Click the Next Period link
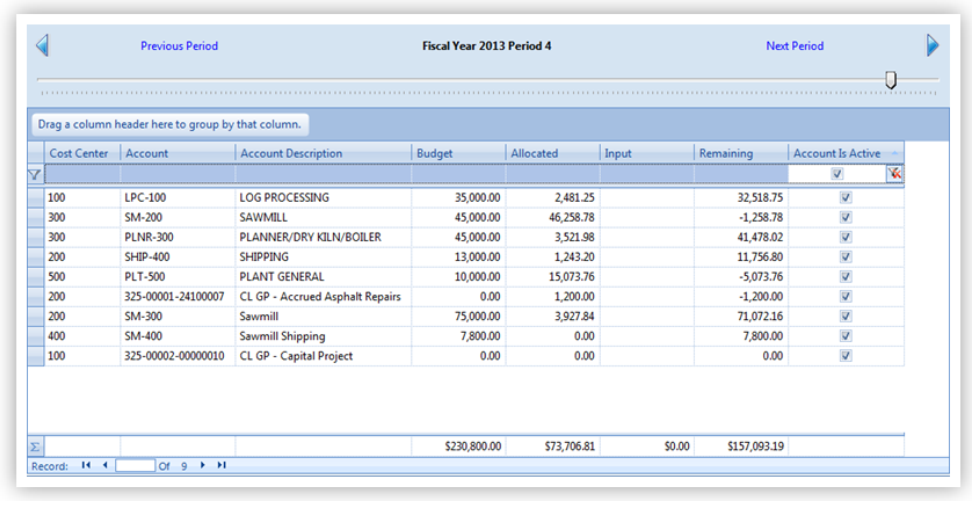The height and width of the screenshot is (507, 978). pos(794,46)
